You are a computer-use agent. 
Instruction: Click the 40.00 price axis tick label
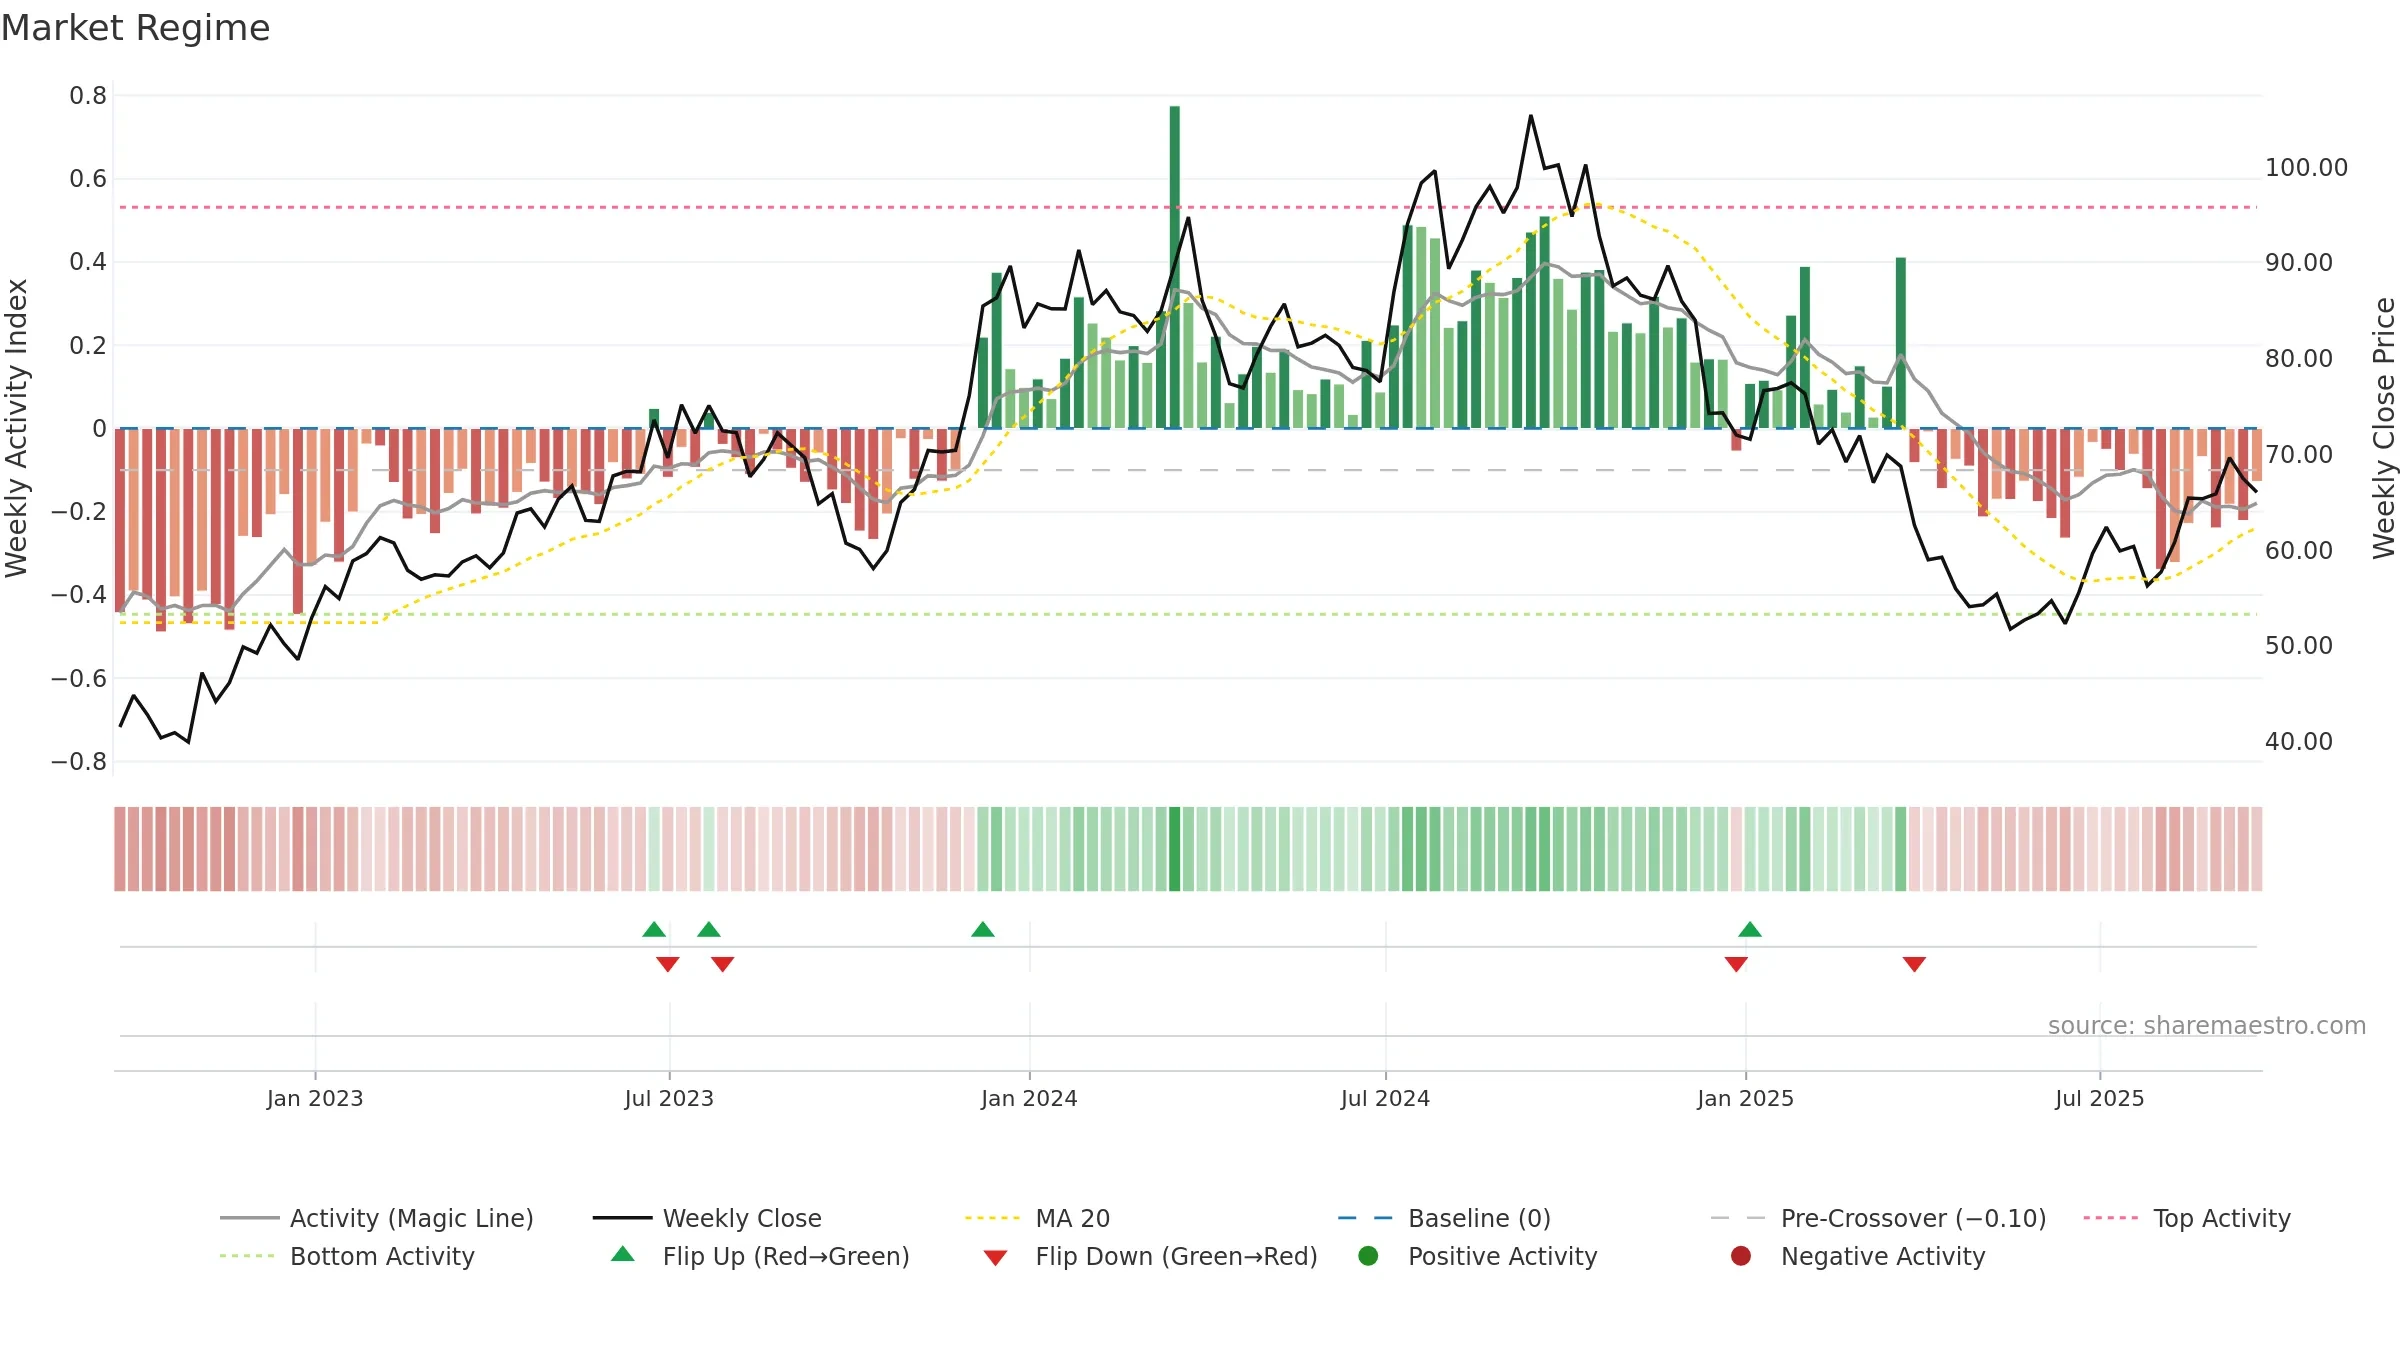click(x=2299, y=742)
